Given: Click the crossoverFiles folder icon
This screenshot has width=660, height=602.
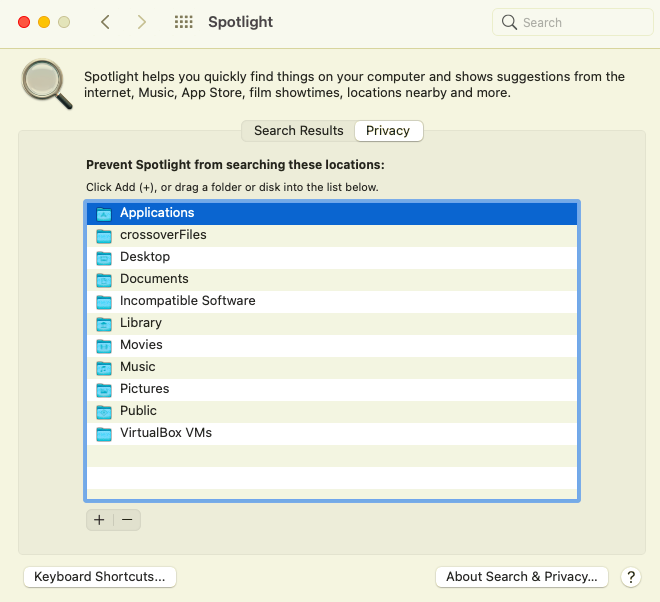Looking at the screenshot, I should (104, 236).
